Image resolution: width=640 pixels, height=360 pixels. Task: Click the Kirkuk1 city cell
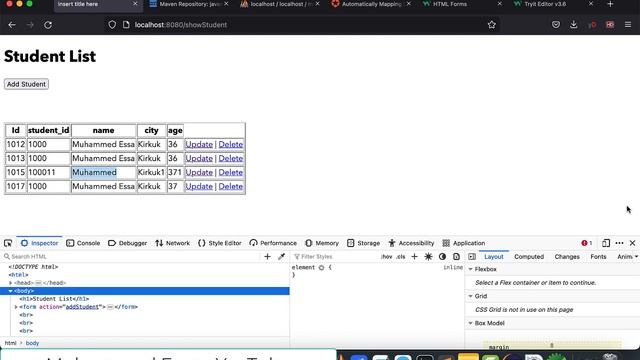click(151, 172)
